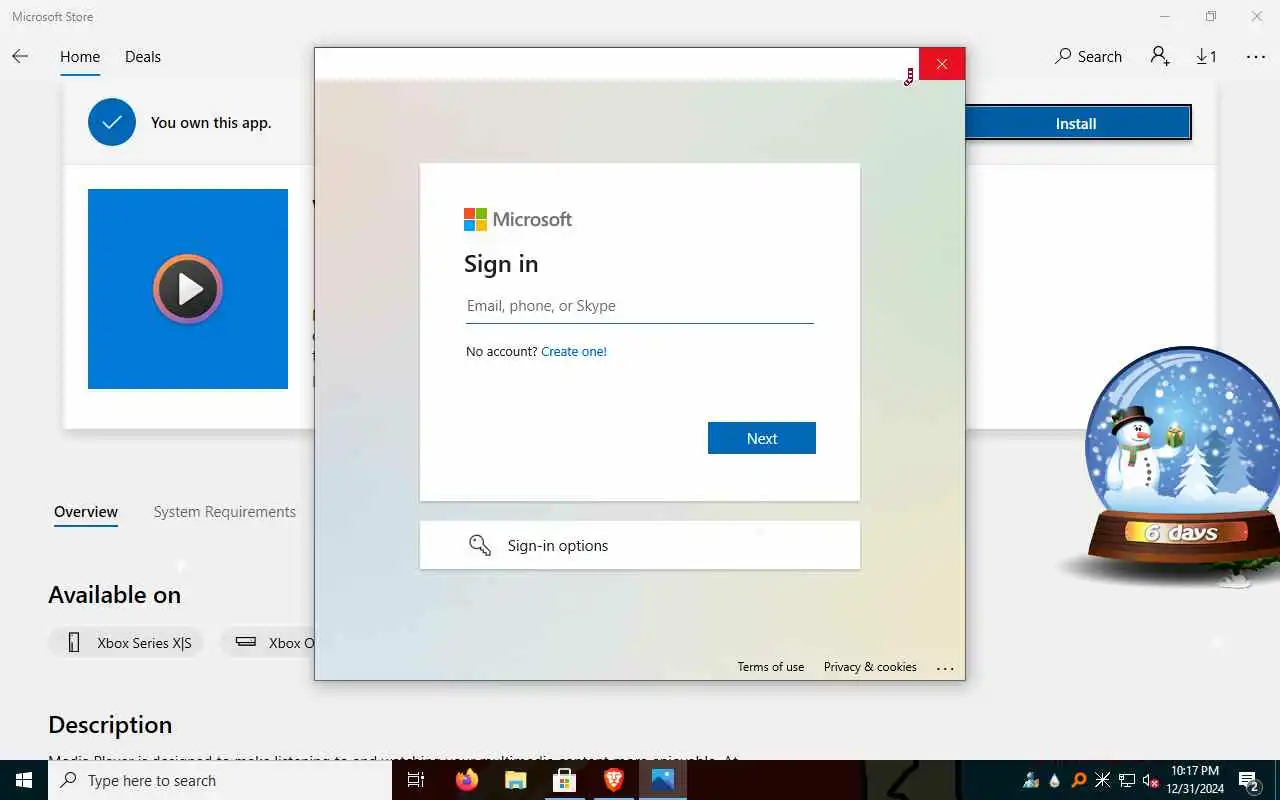Click the Next button
Screen dimensions: 1280x800
click(762, 438)
